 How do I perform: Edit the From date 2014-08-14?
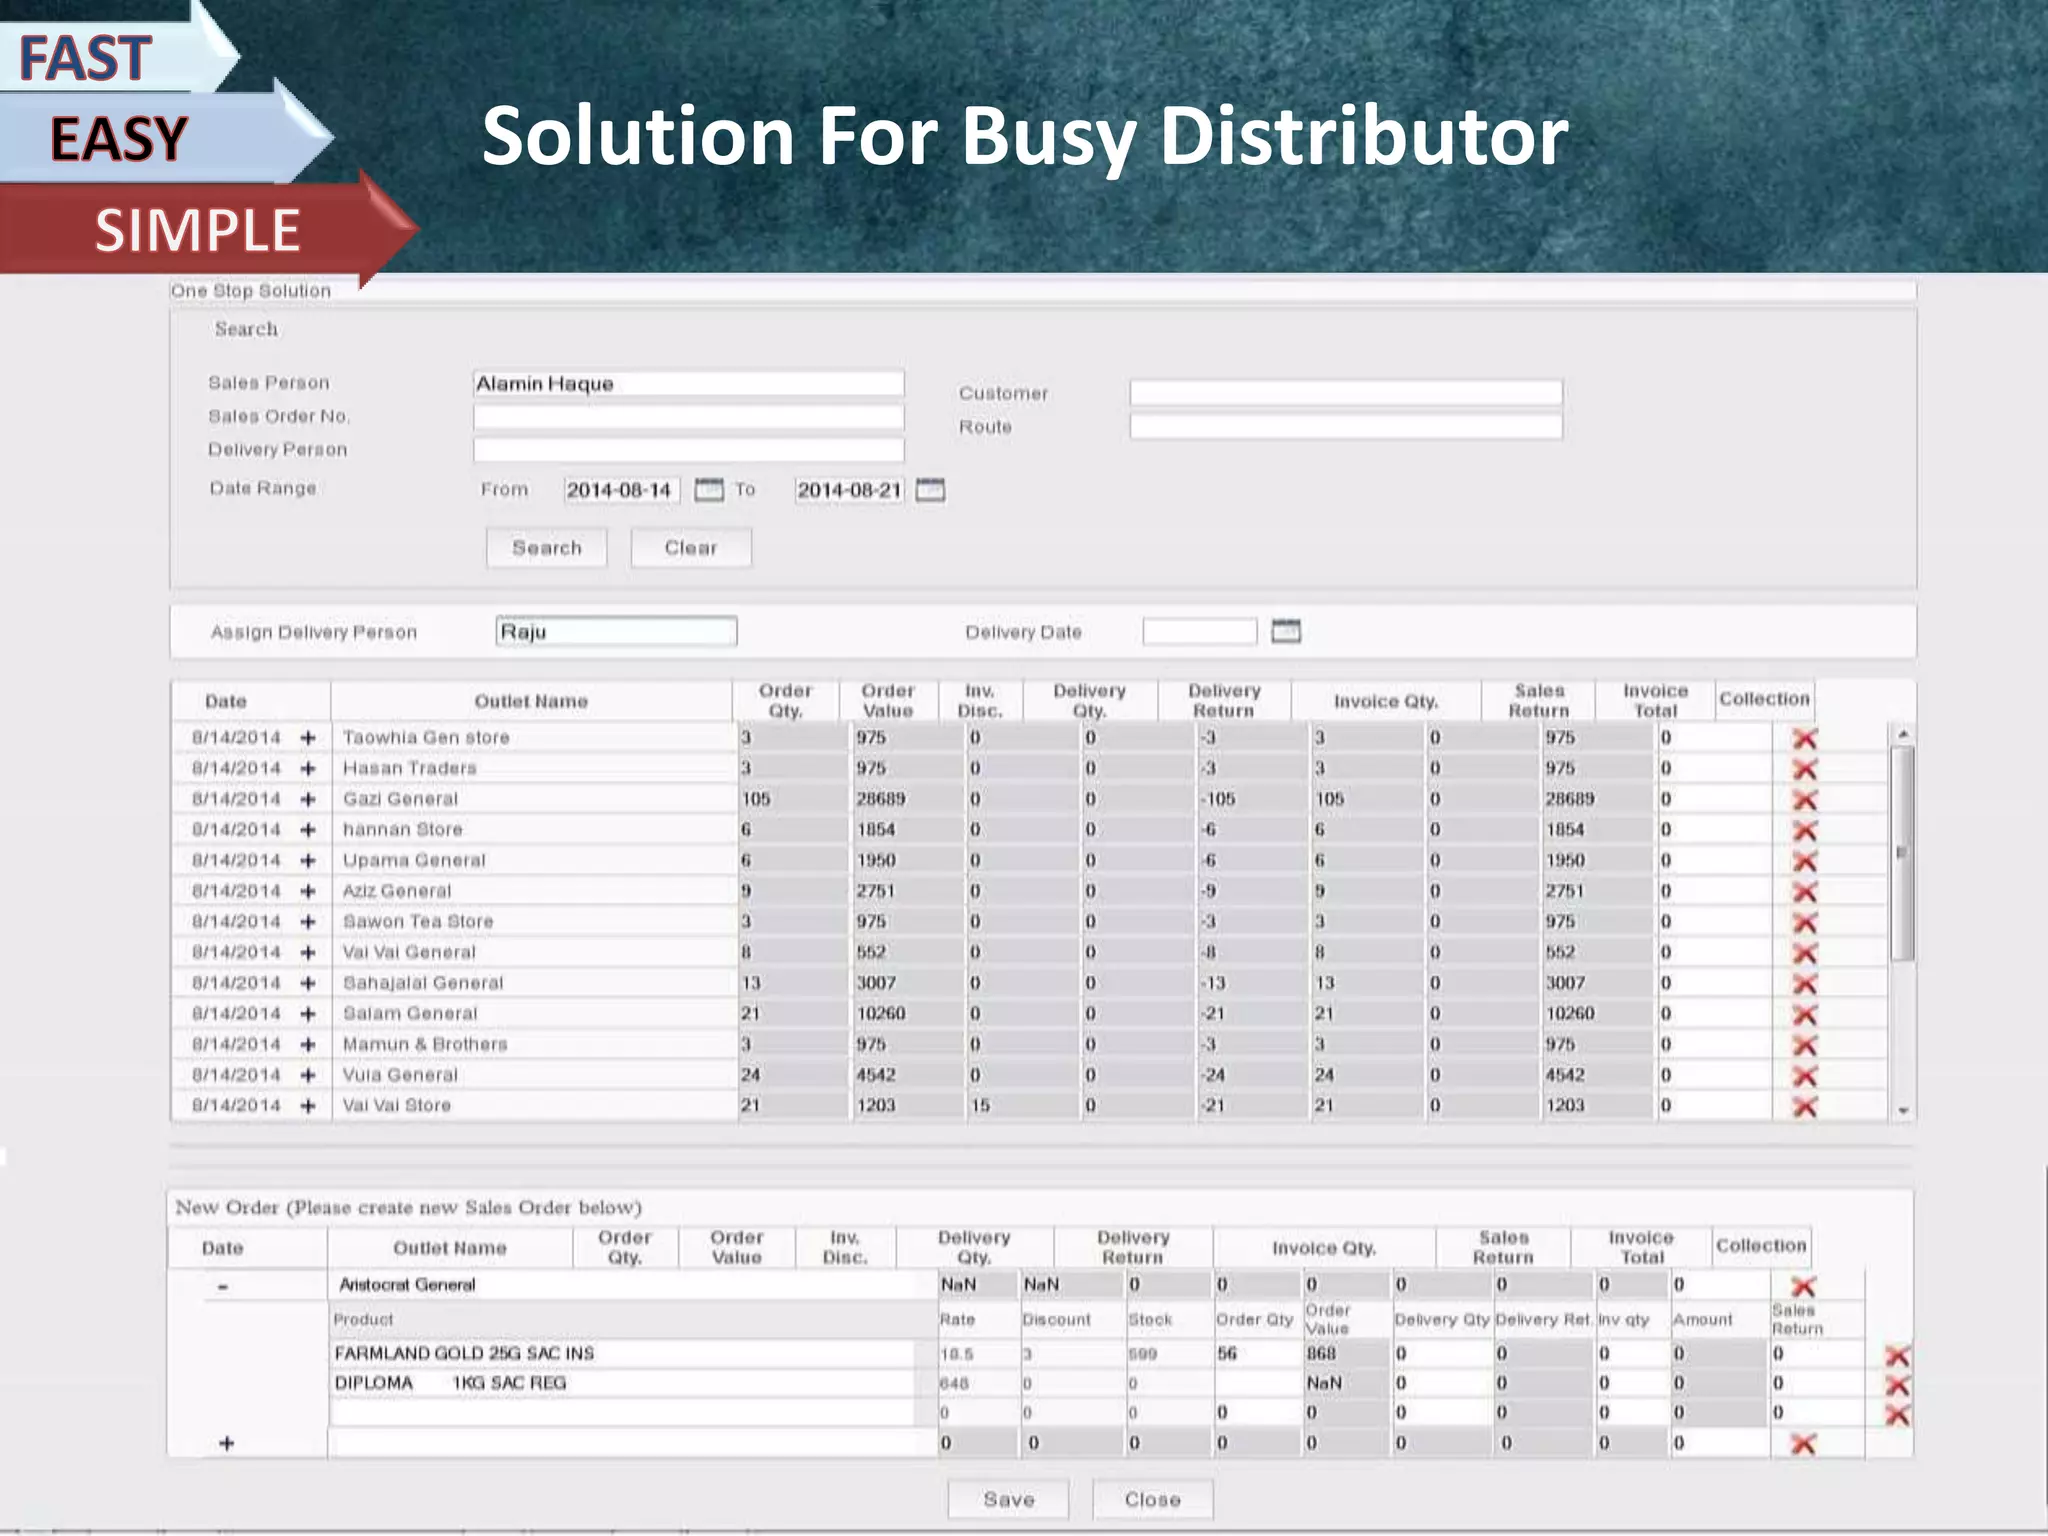pos(622,490)
